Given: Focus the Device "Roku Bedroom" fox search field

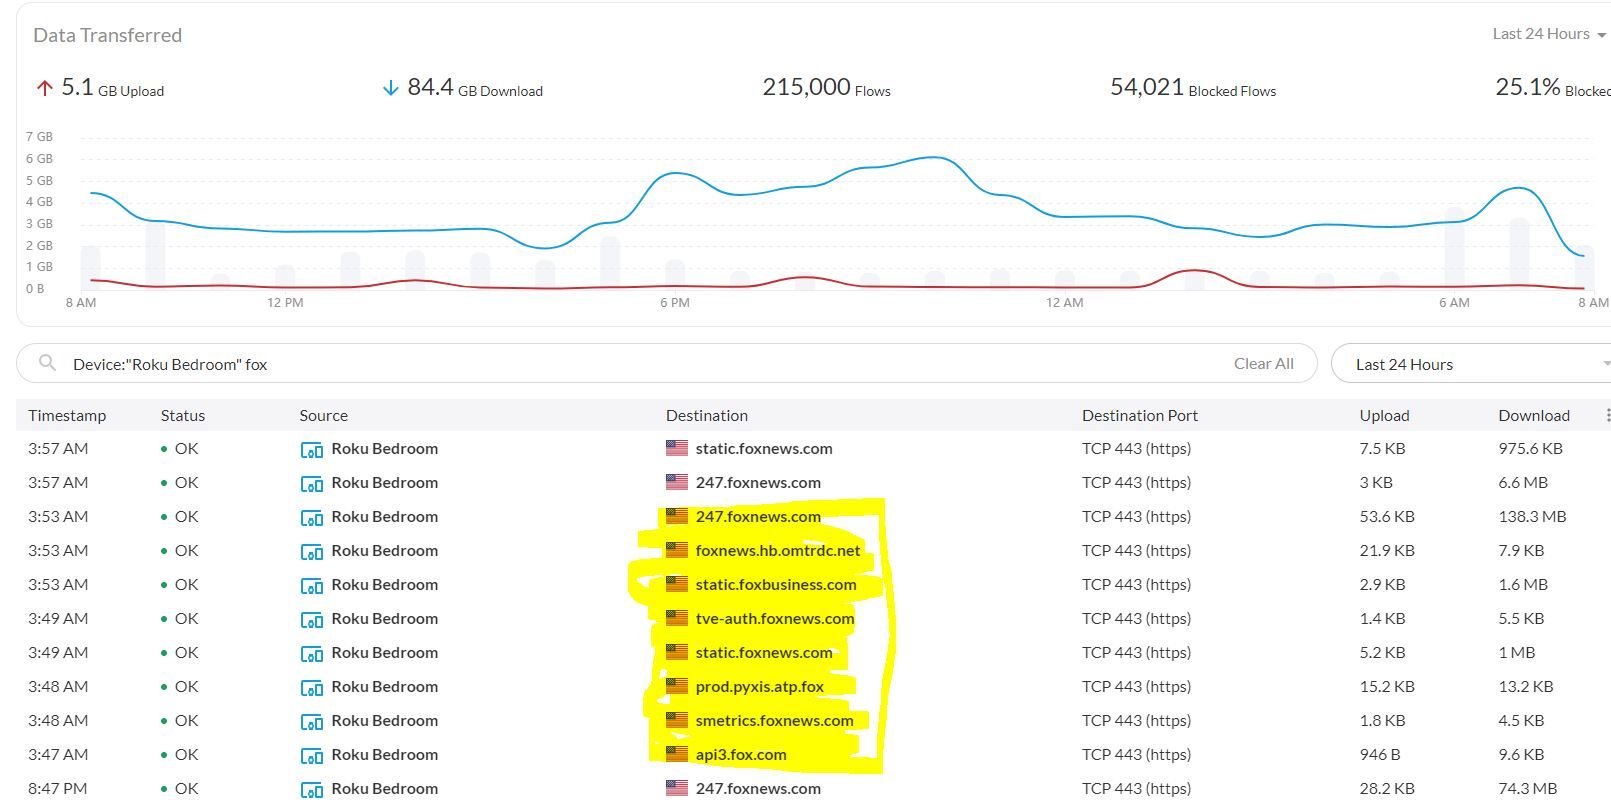Looking at the screenshot, I should click(666, 363).
